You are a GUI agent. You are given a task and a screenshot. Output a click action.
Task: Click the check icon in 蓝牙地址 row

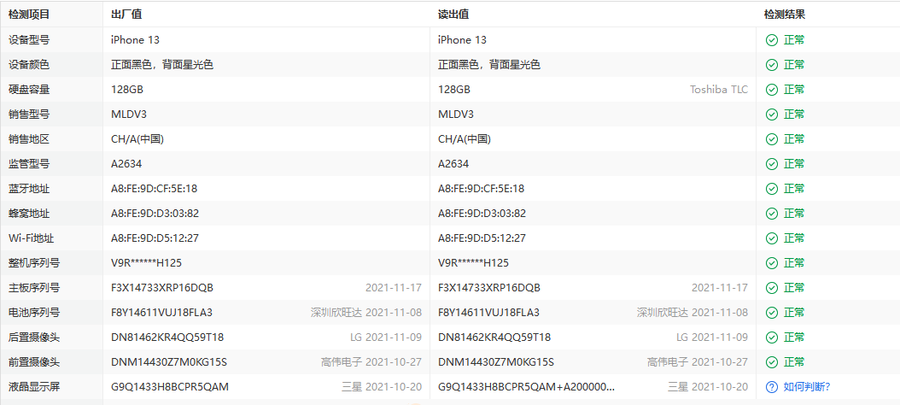click(x=771, y=188)
